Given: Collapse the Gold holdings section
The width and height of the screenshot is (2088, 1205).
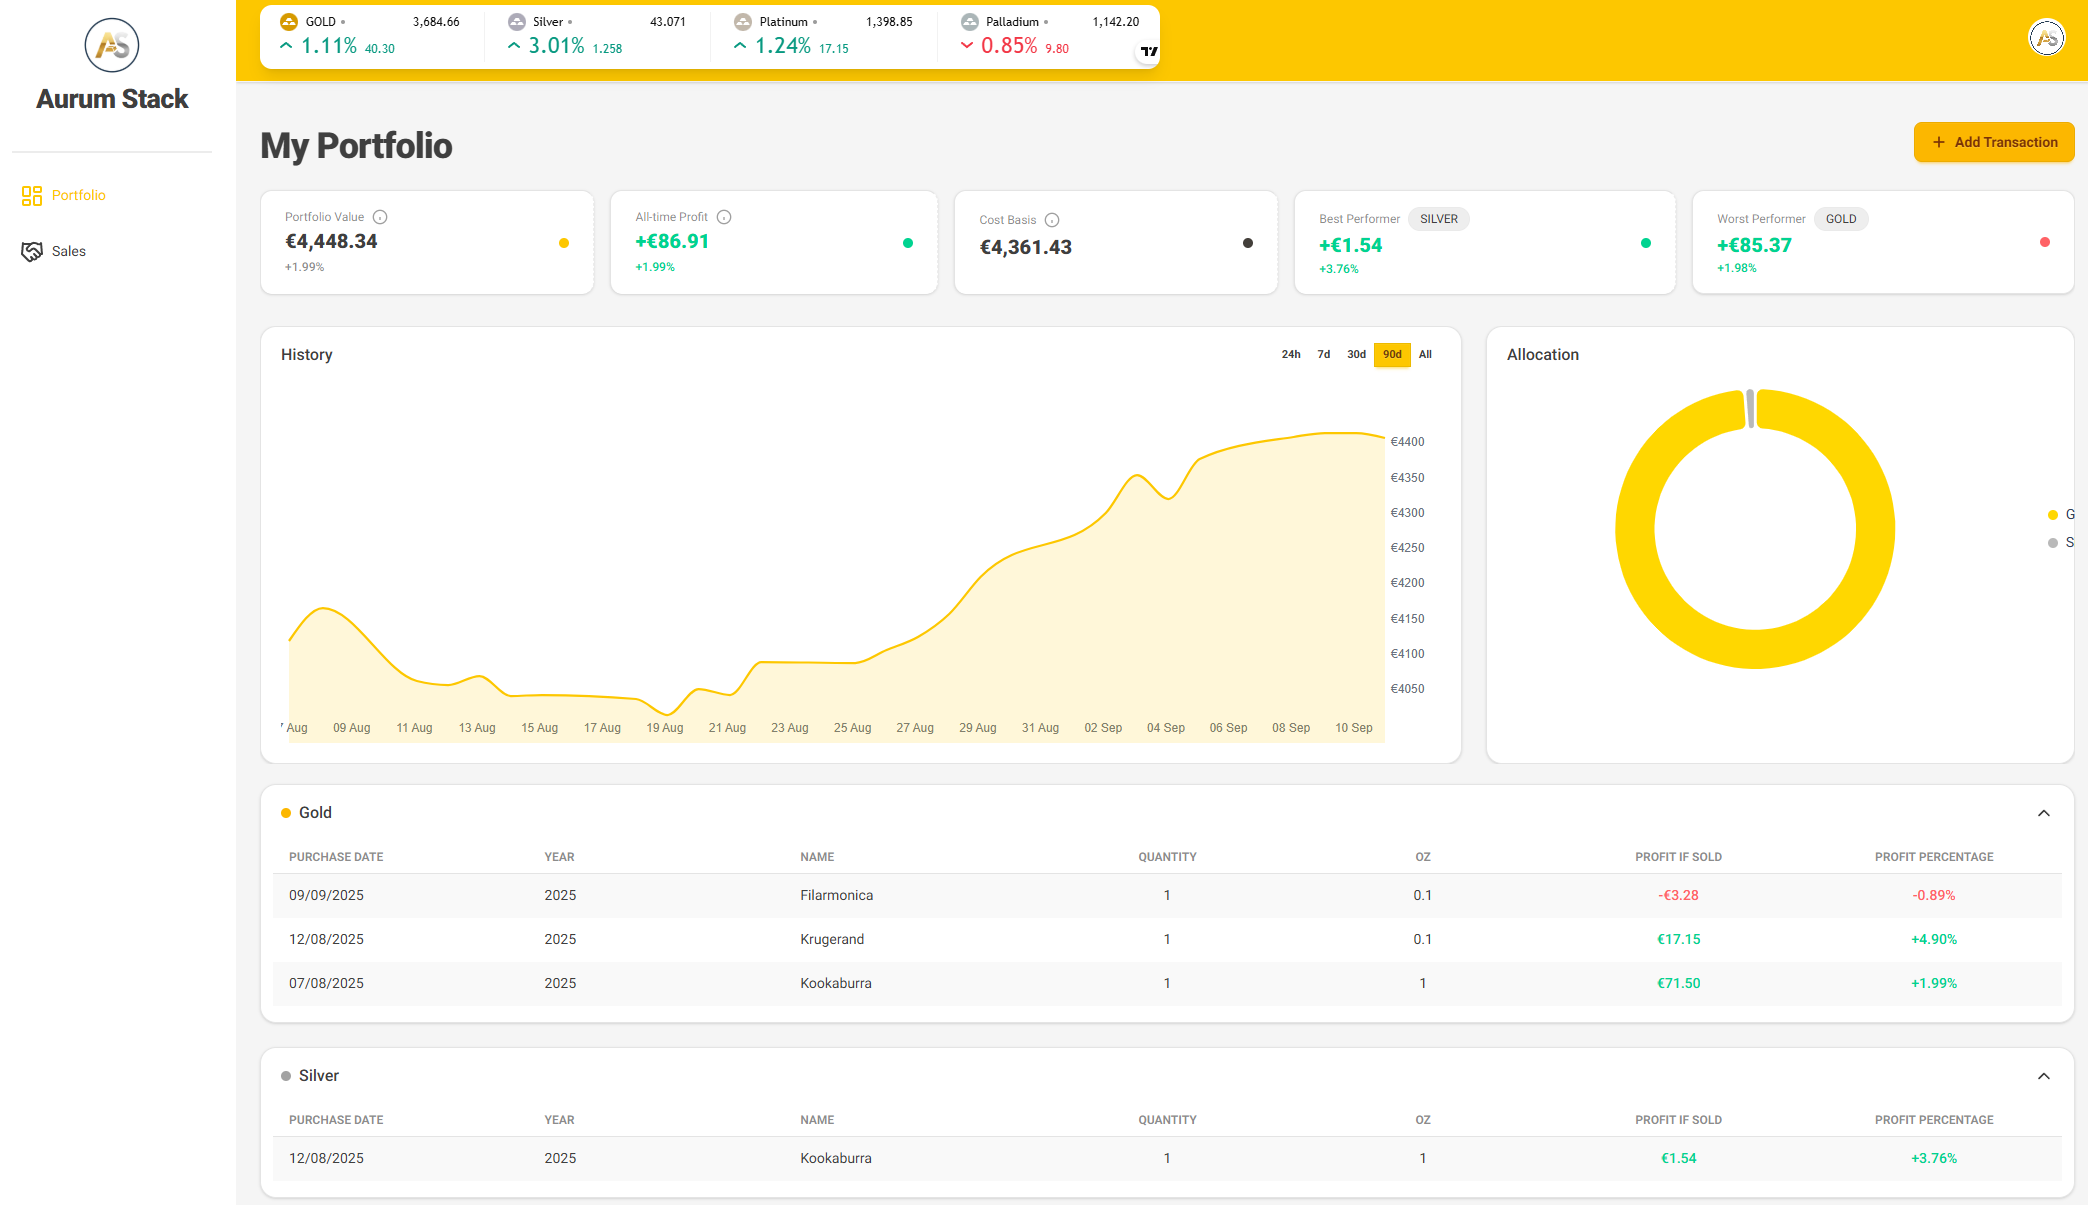Looking at the screenshot, I should coord(2043,813).
